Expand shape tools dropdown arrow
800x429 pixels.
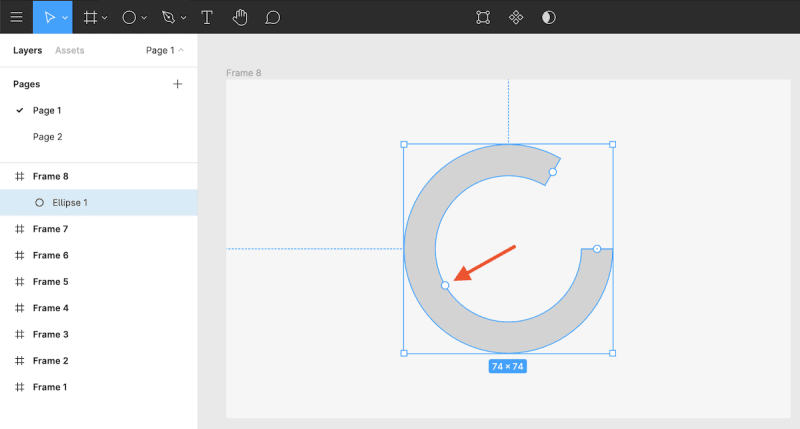click(144, 18)
